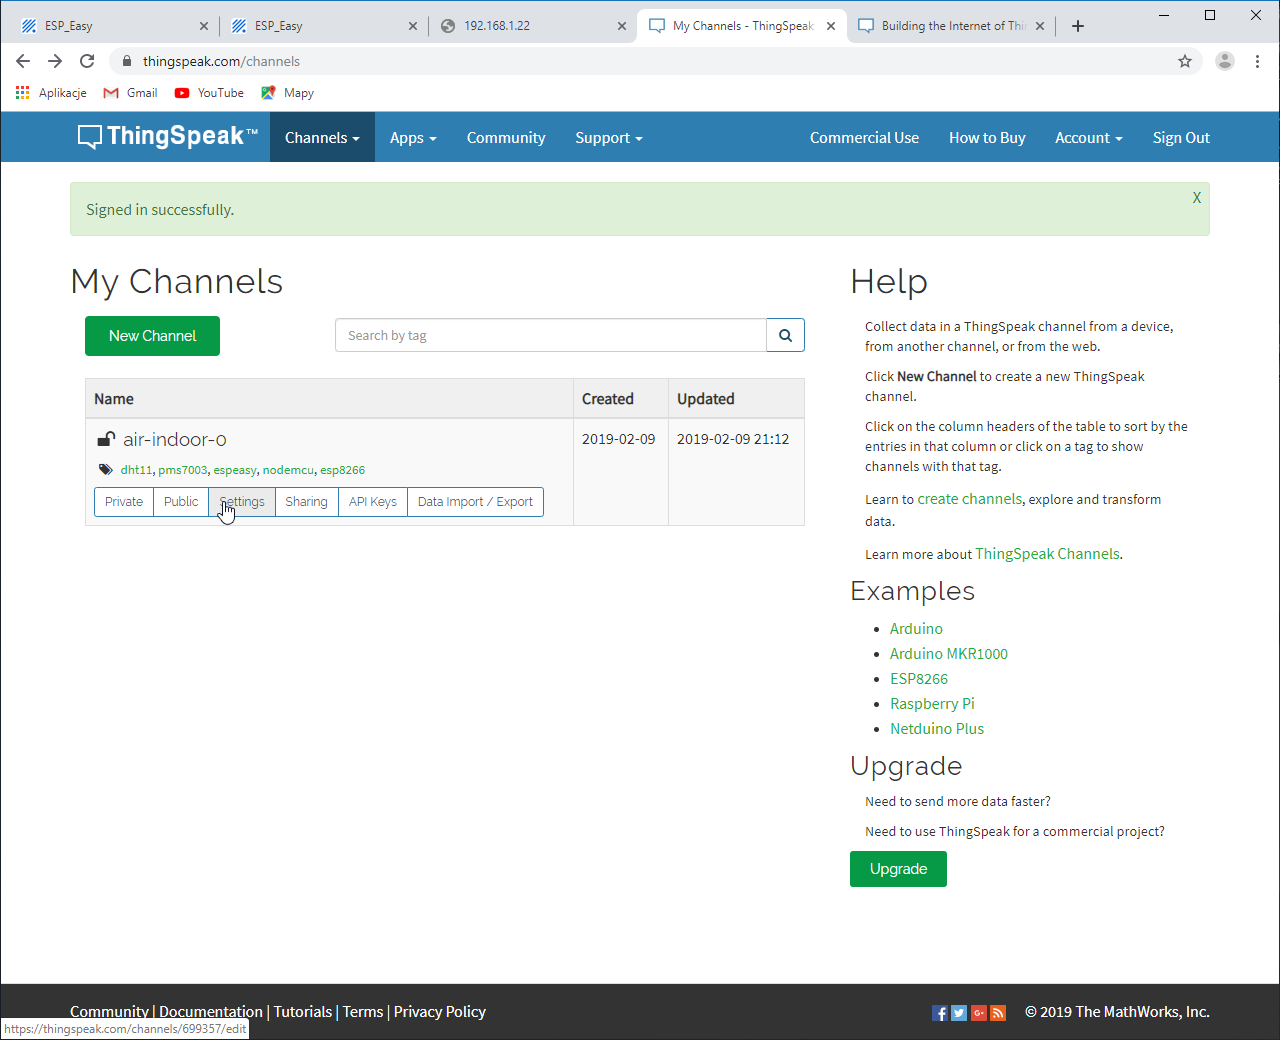Open channel Settings button
Viewport: 1280px width, 1040px height.
242,502
